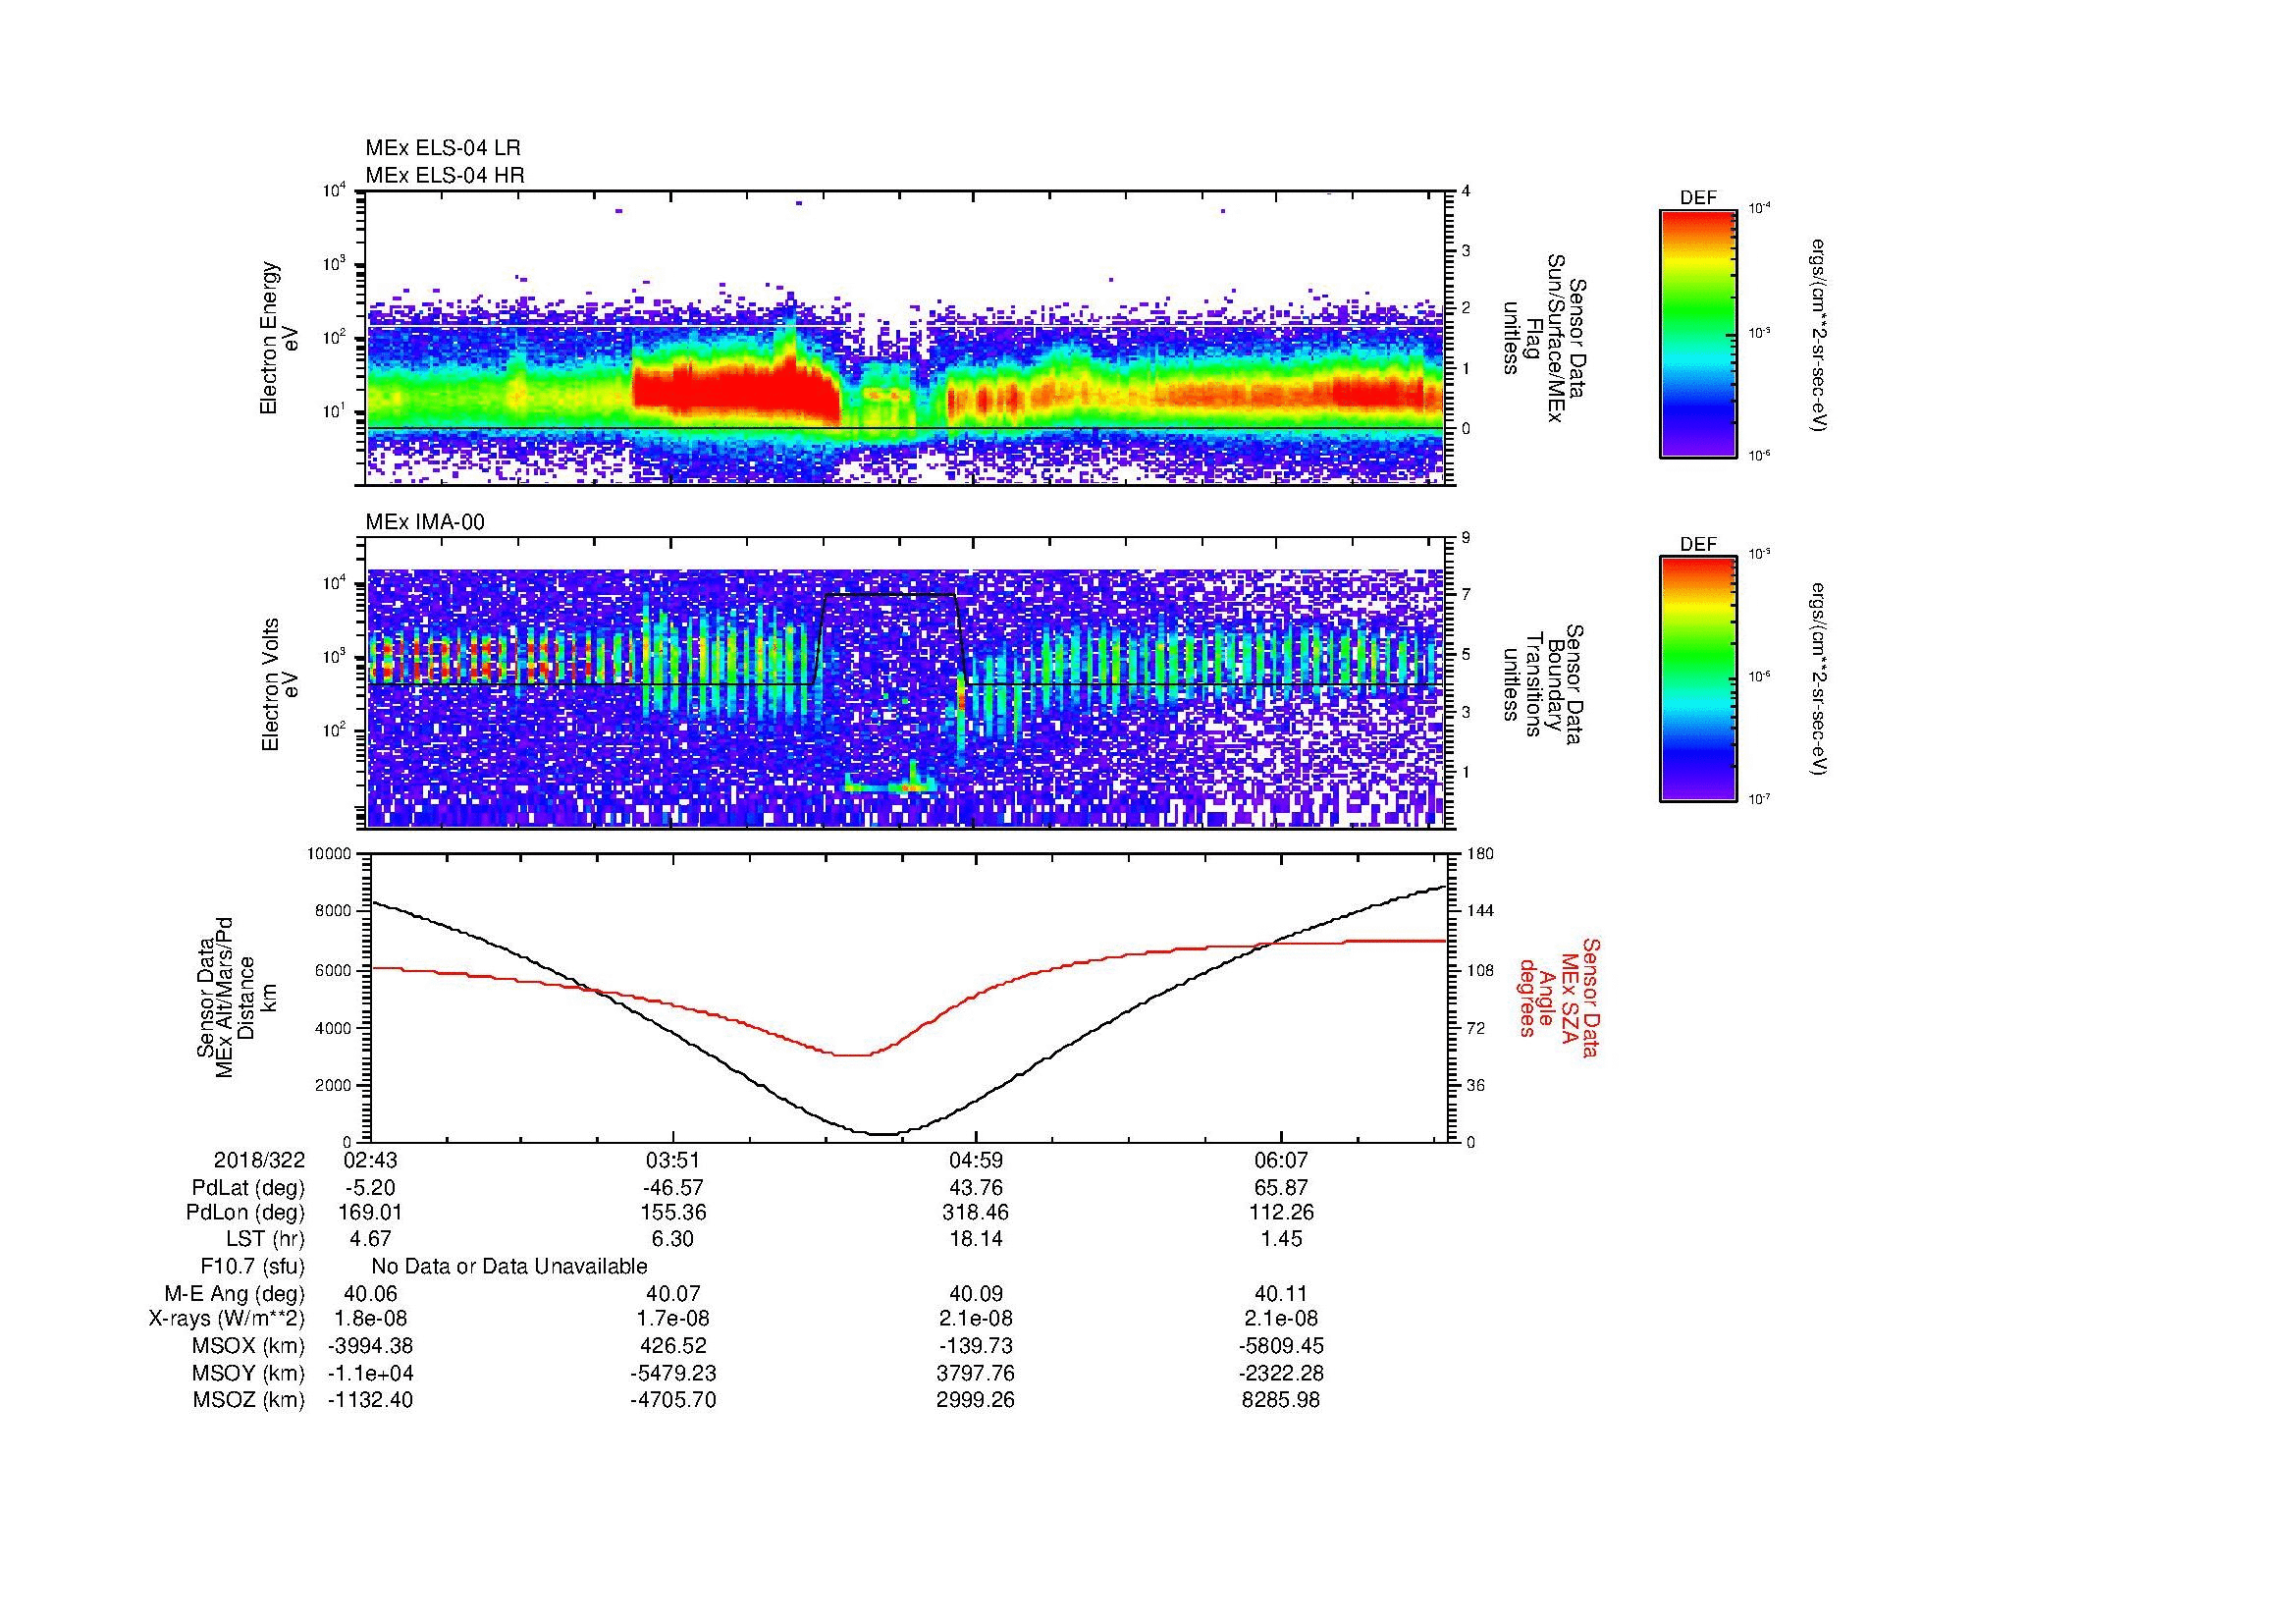The height and width of the screenshot is (1623, 2296).
Task: Select the "MEx IMA-00" panel title
Action: [x=425, y=522]
